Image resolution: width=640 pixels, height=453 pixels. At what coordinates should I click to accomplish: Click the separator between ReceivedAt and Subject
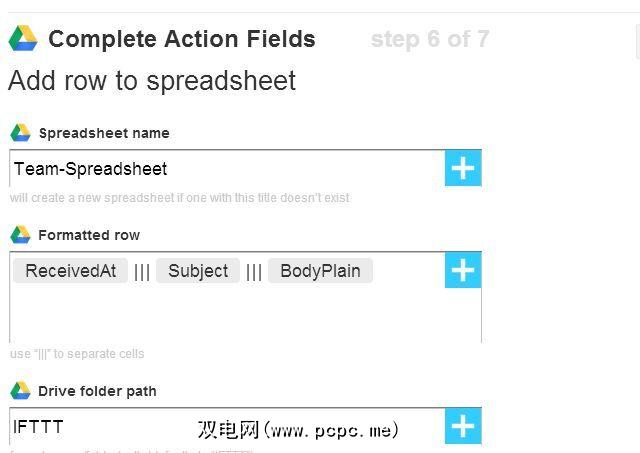142,272
